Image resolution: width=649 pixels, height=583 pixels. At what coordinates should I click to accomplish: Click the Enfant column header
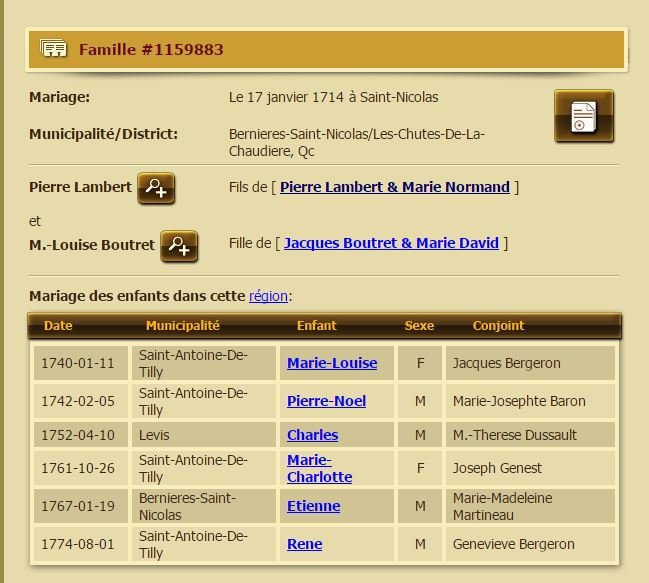(x=317, y=326)
